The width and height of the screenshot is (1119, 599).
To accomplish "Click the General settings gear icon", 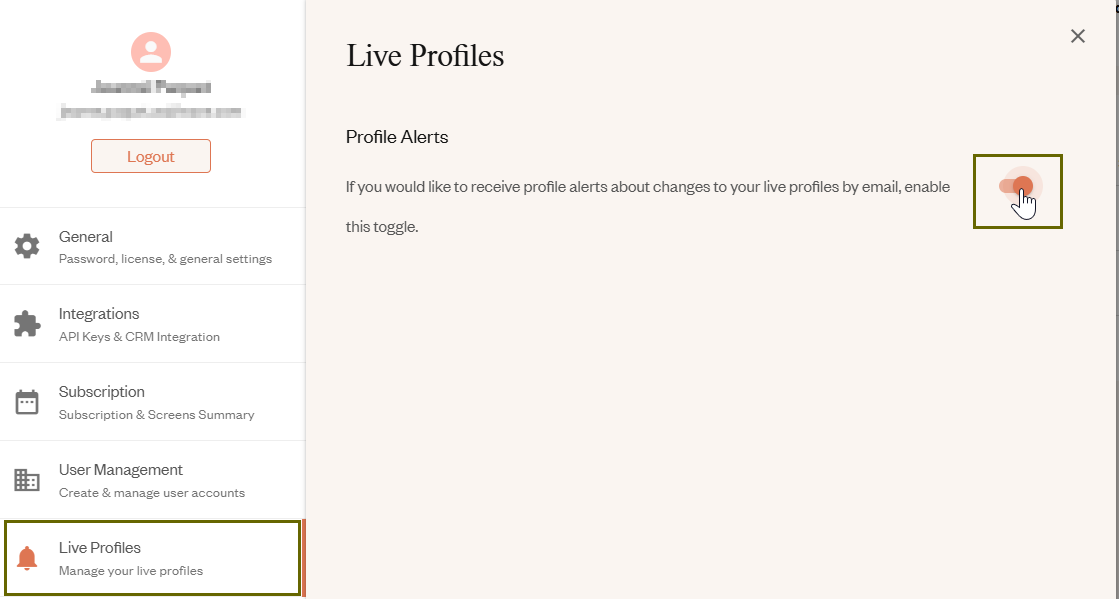I will click(x=27, y=246).
